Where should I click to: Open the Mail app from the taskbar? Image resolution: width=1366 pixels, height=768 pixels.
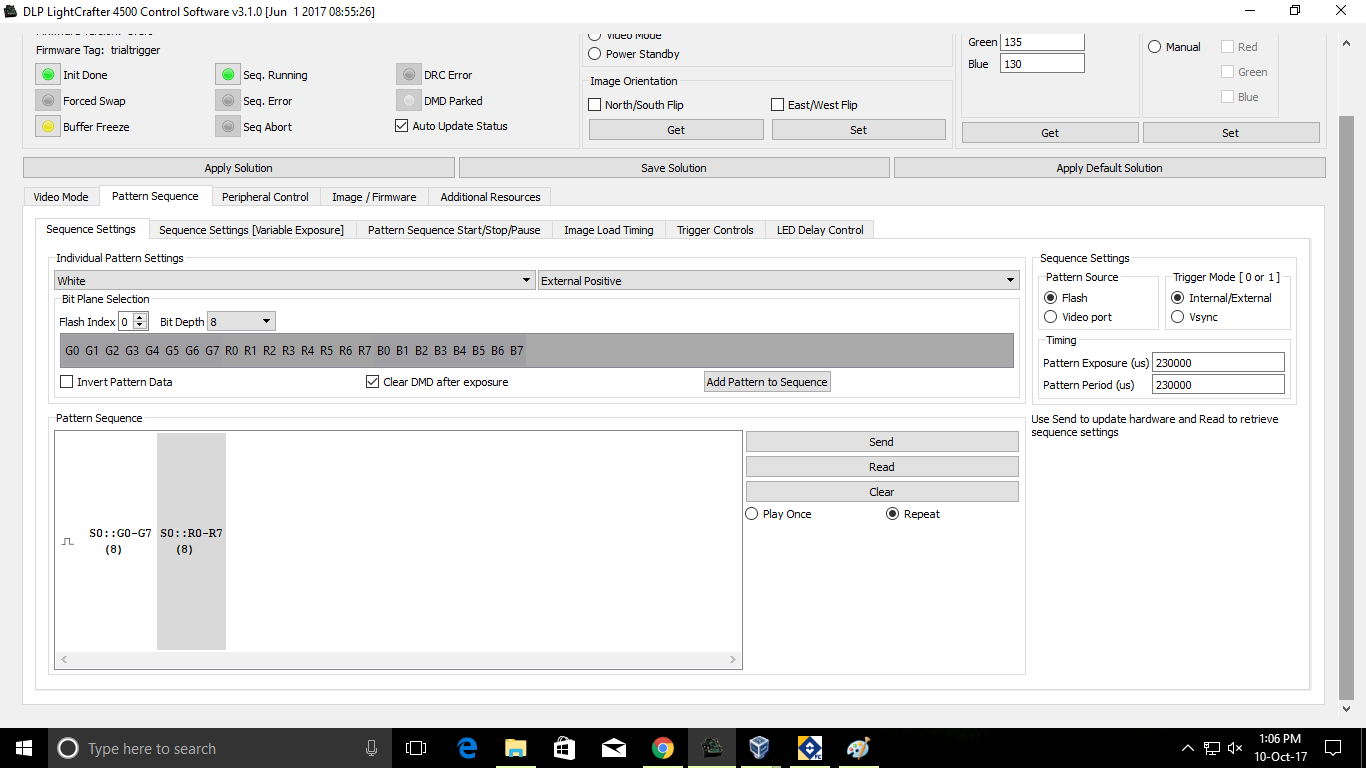(x=614, y=748)
